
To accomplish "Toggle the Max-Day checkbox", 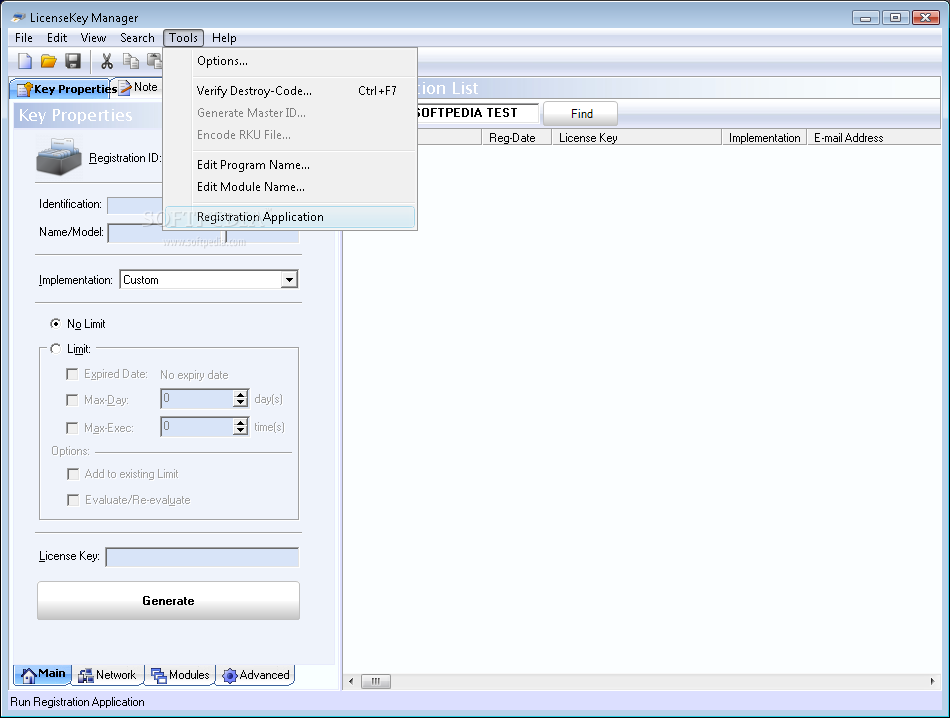I will pos(72,400).
